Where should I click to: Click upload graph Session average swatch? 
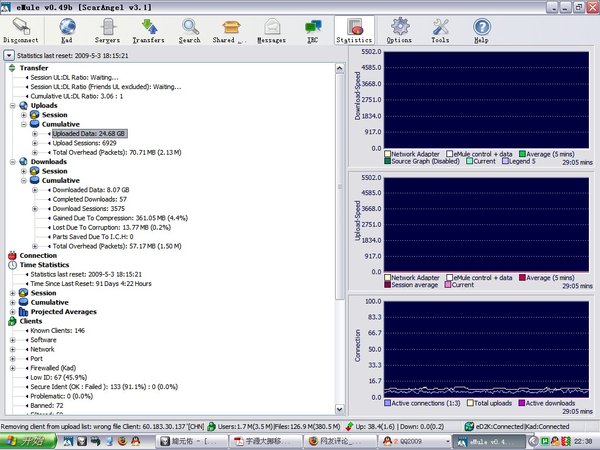coord(387,285)
